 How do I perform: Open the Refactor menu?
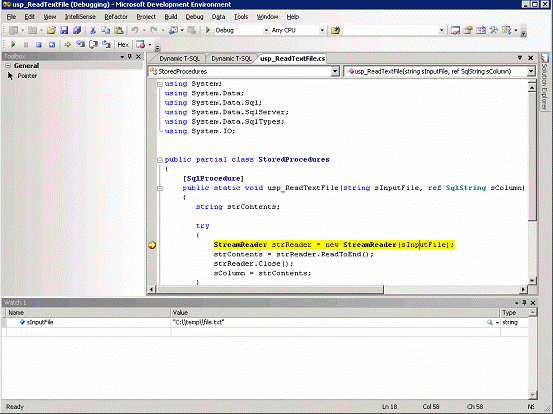click(116, 17)
